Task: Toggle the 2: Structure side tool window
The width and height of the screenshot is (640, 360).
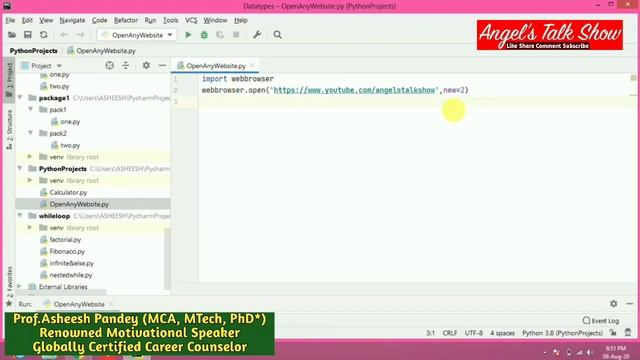Action: point(9,129)
